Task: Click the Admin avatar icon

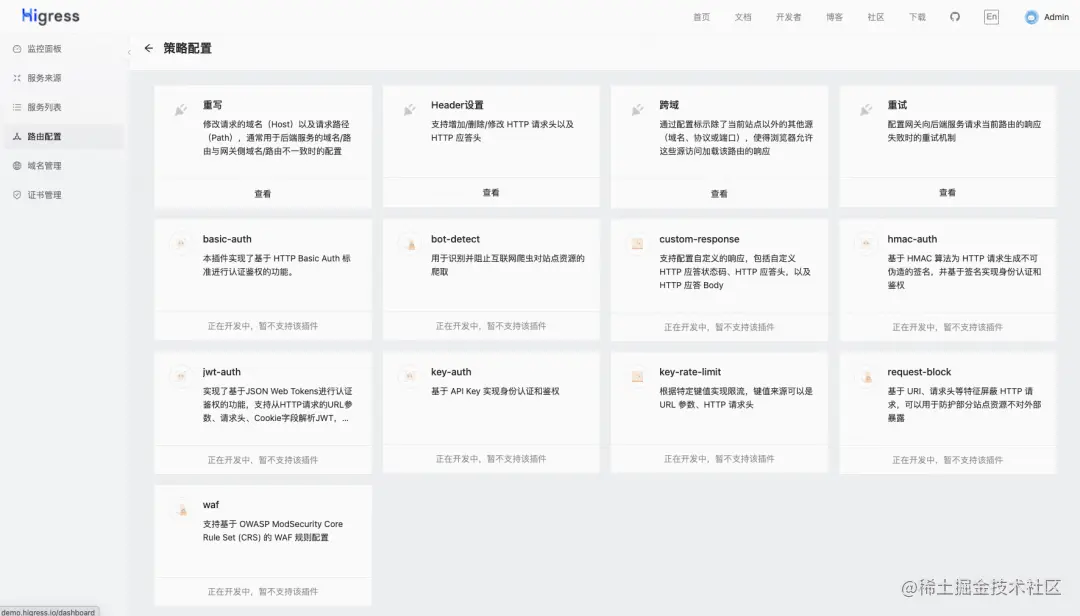Action: tap(1031, 17)
